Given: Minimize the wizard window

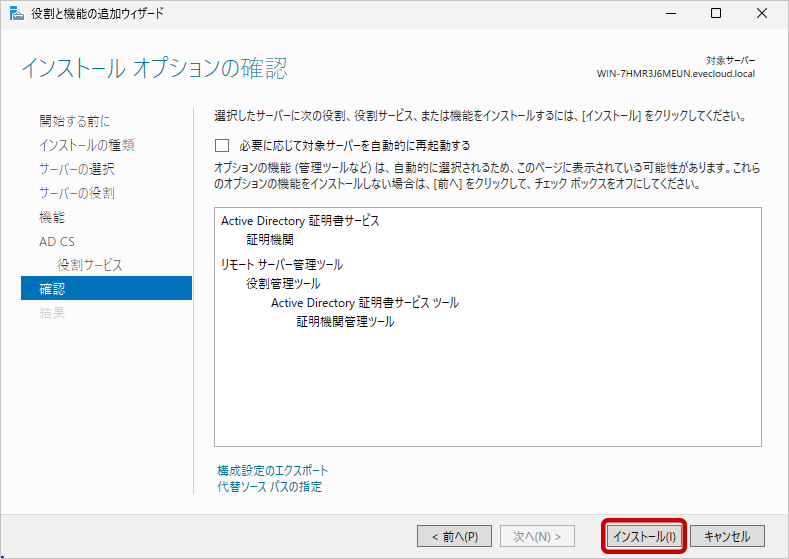Looking at the screenshot, I should 669,13.
